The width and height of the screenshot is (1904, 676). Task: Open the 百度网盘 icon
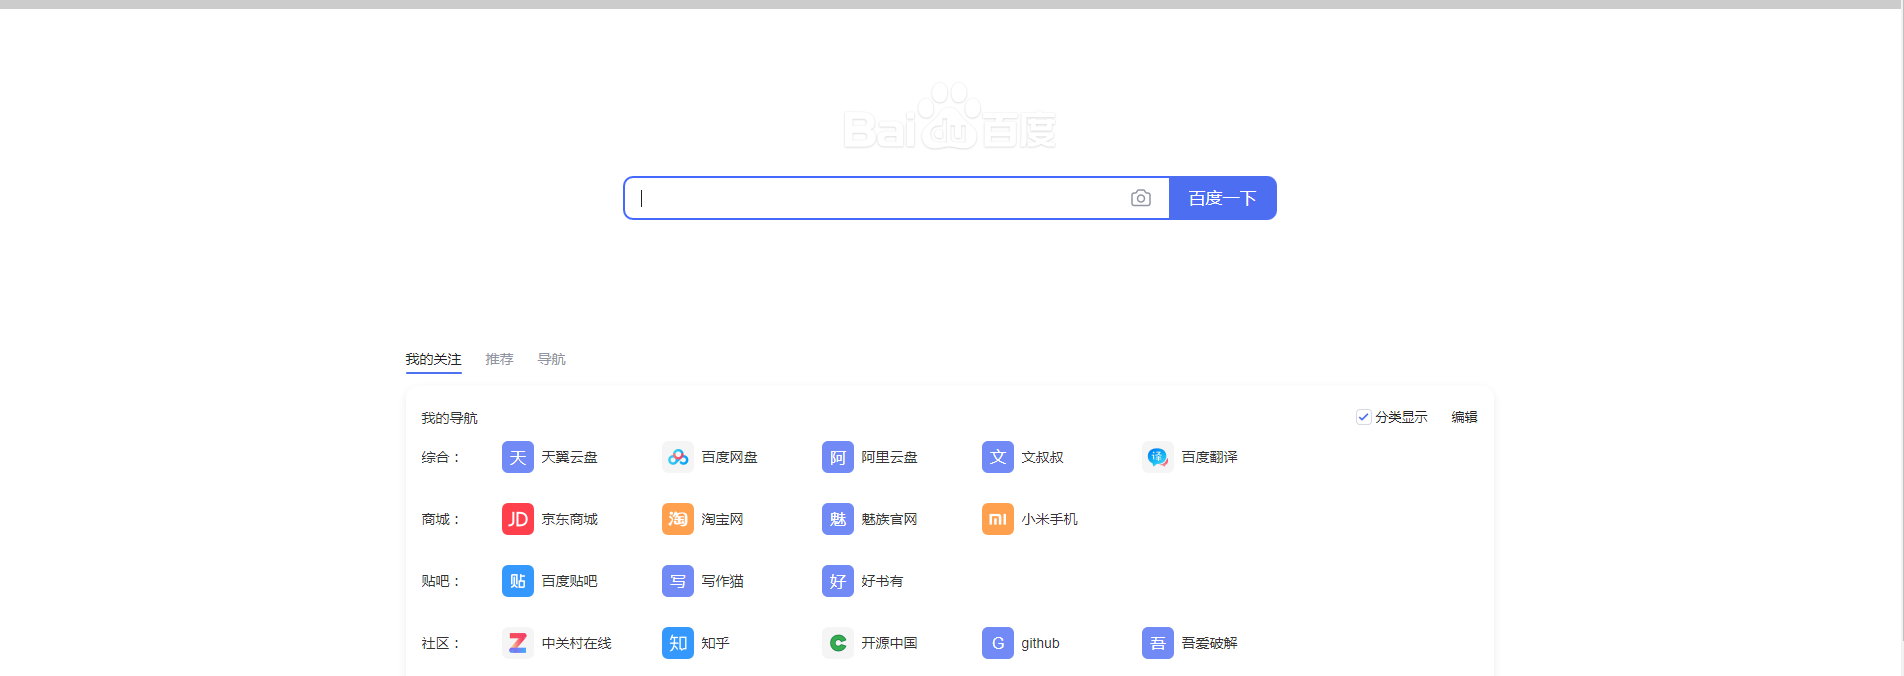(678, 457)
